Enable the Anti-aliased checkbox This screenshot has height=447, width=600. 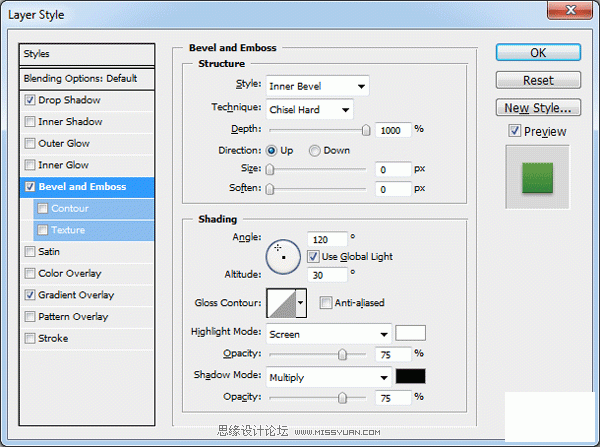tap(326, 303)
